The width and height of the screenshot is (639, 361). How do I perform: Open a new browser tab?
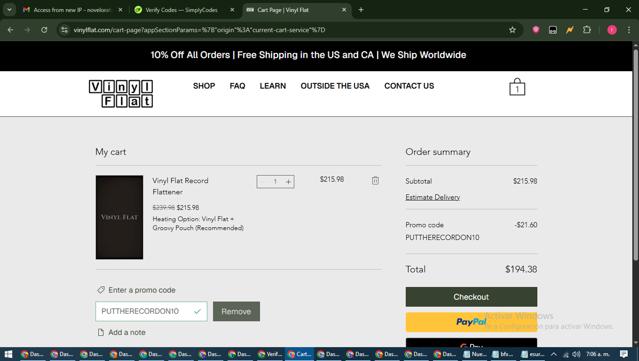pyautogui.click(x=361, y=10)
